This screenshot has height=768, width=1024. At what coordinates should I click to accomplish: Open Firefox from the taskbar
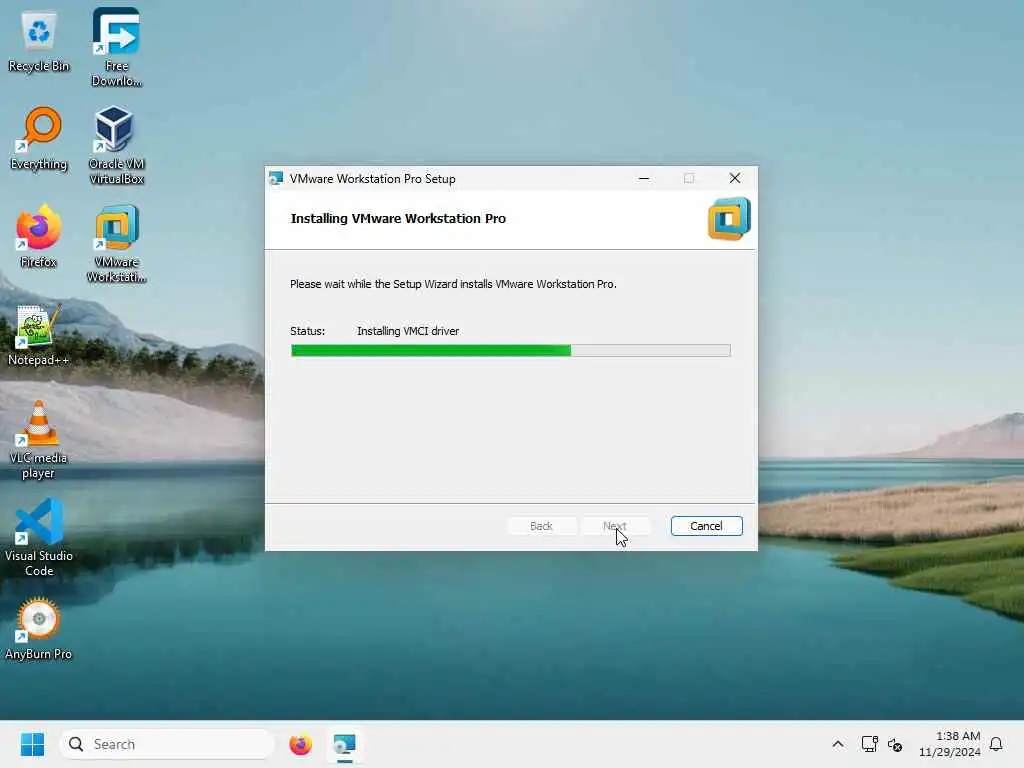point(300,744)
